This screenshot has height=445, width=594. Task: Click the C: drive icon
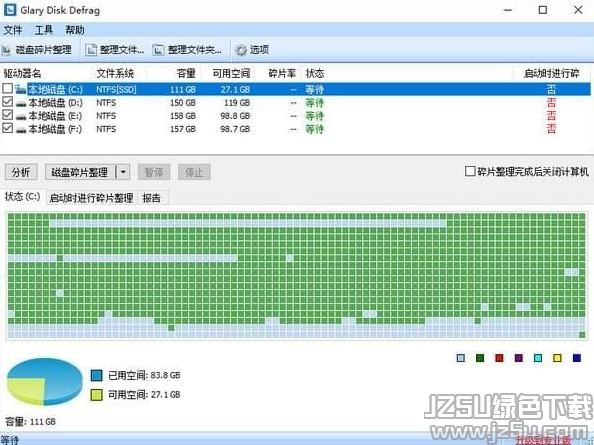(21, 89)
